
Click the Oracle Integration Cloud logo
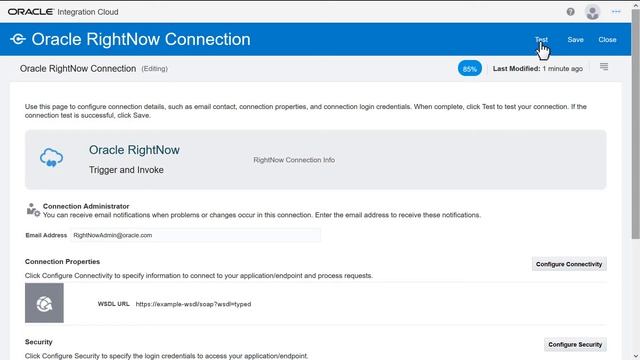[63, 12]
